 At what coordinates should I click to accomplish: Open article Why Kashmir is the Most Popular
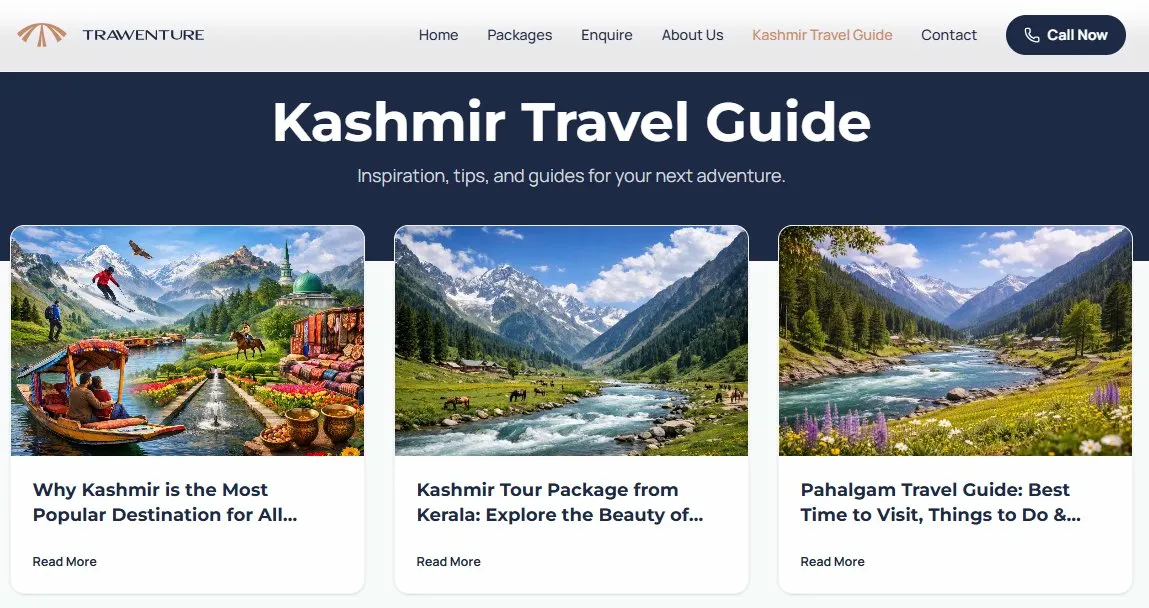point(165,502)
